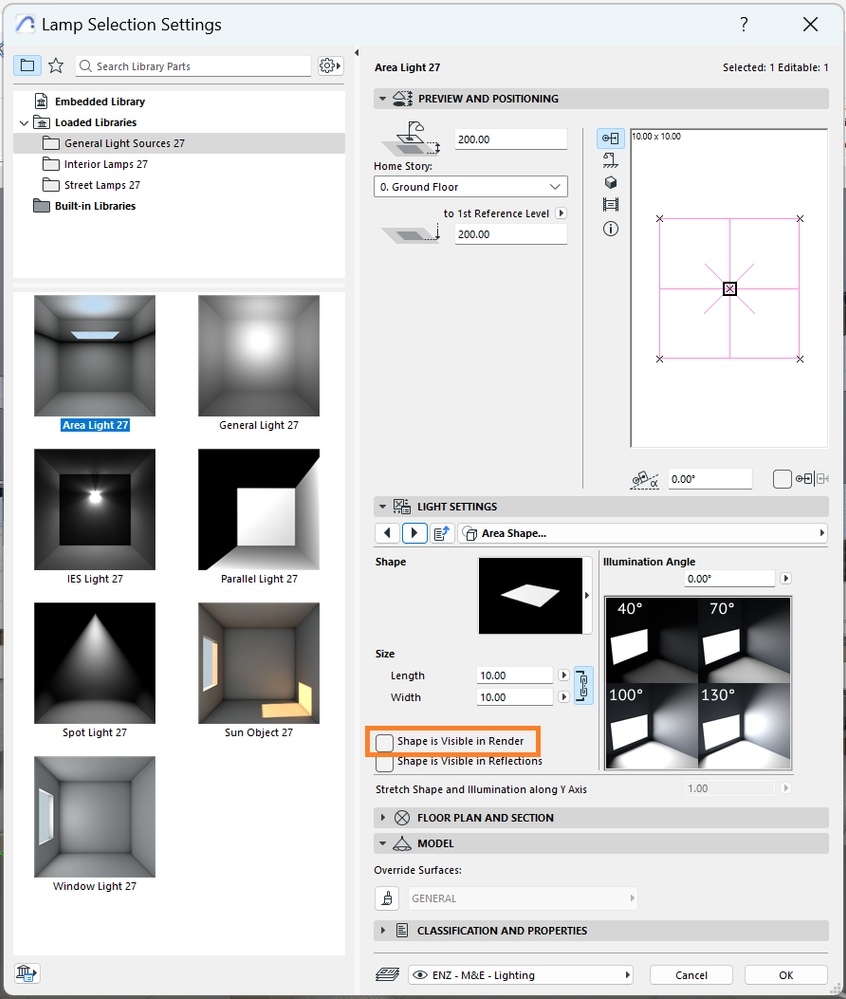Viewport: 846px width, 999px height.
Task: Open the help question mark
Action: coord(743,24)
